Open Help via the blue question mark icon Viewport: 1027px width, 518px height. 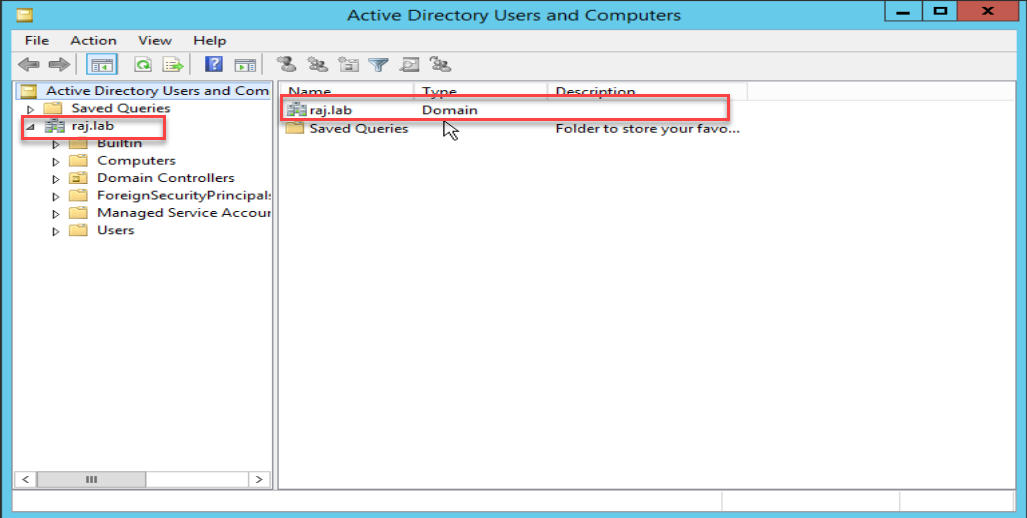coord(214,64)
